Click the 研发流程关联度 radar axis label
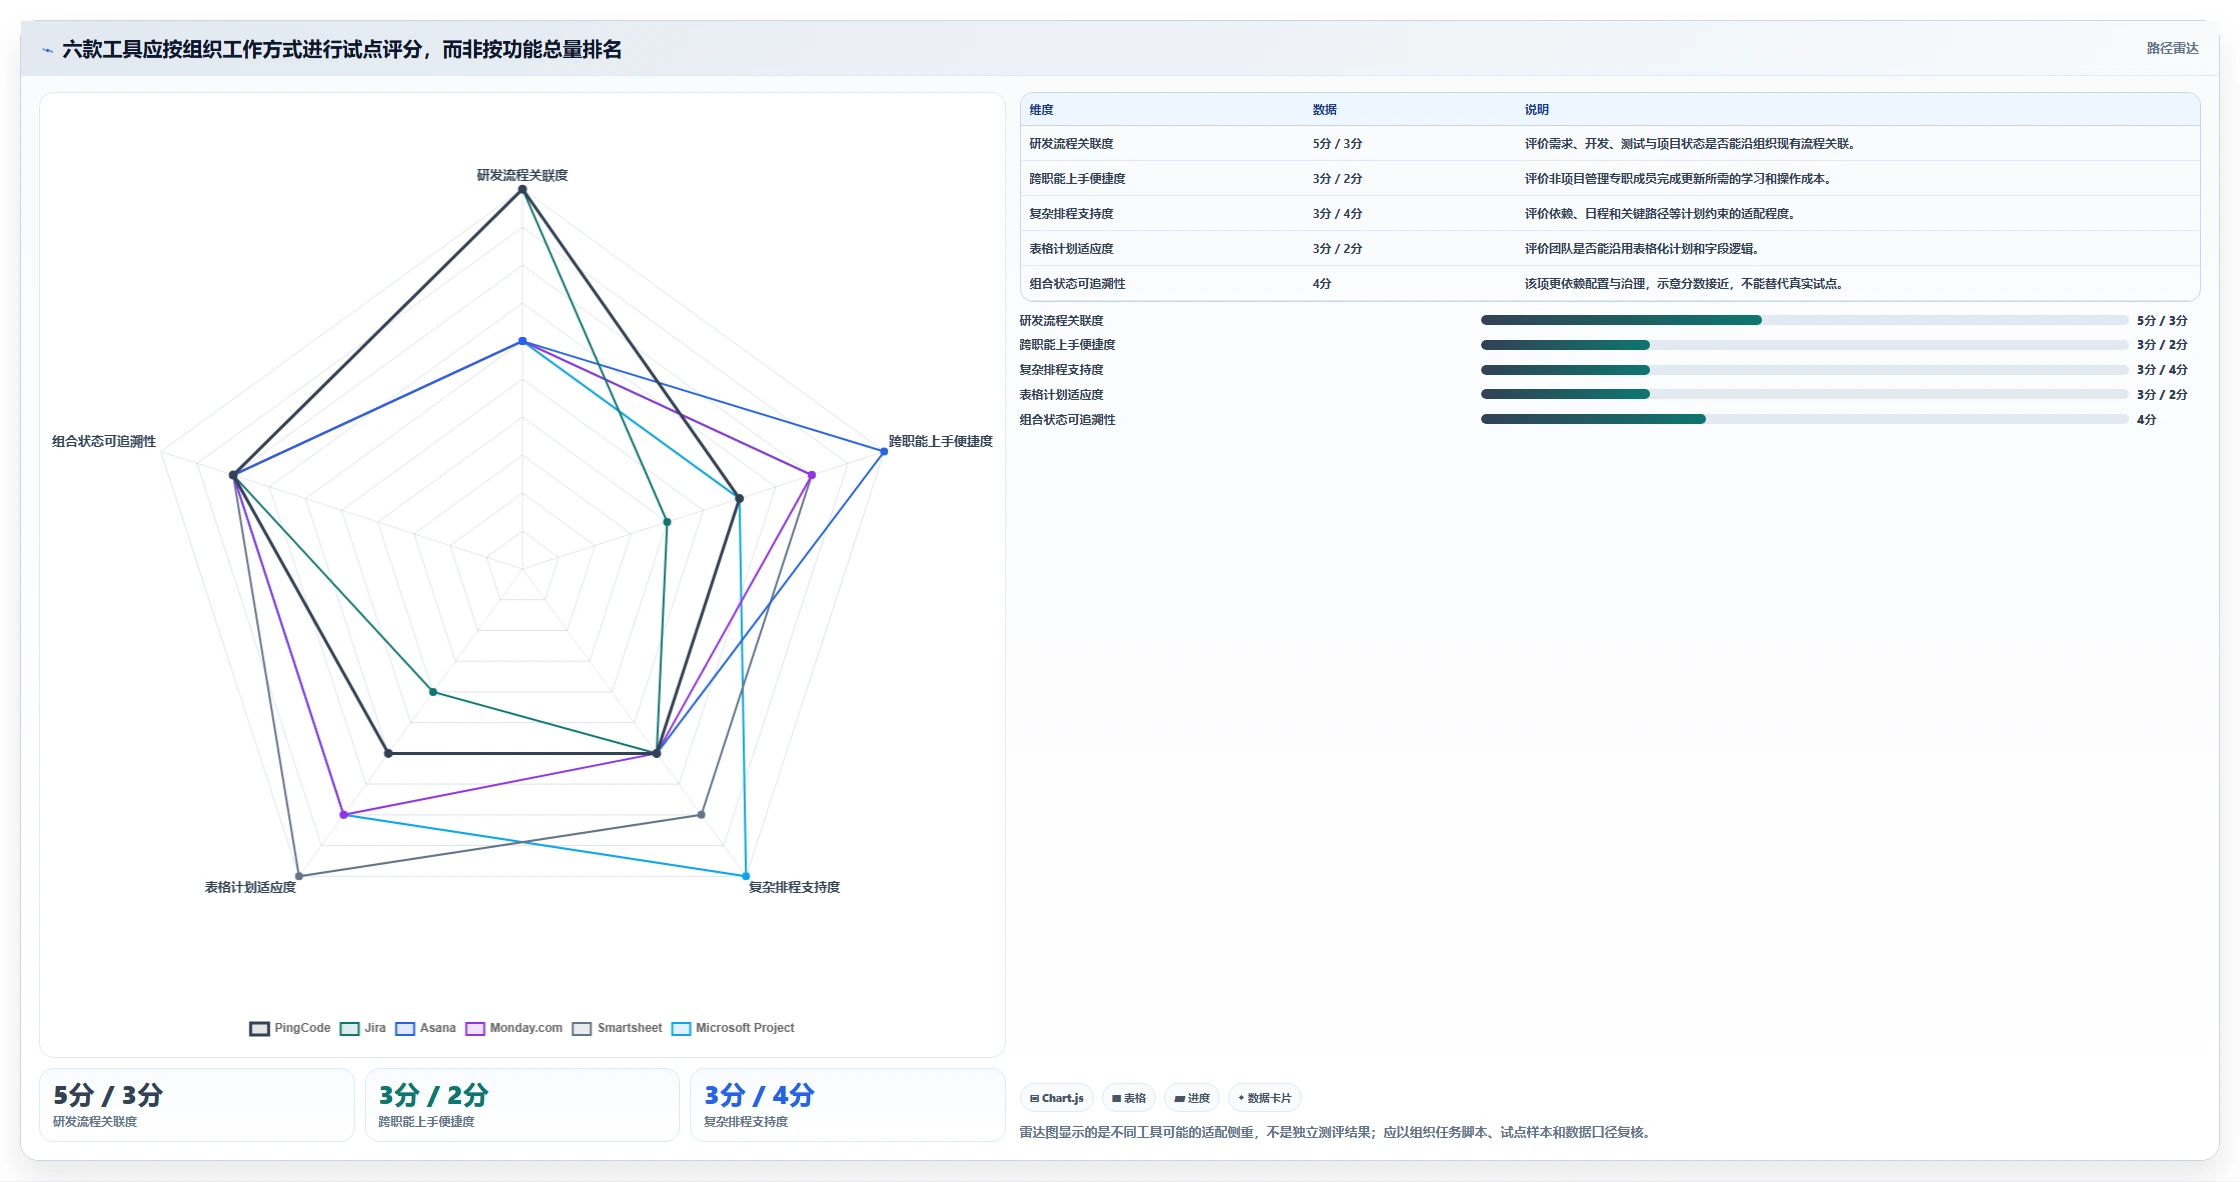 pos(522,175)
